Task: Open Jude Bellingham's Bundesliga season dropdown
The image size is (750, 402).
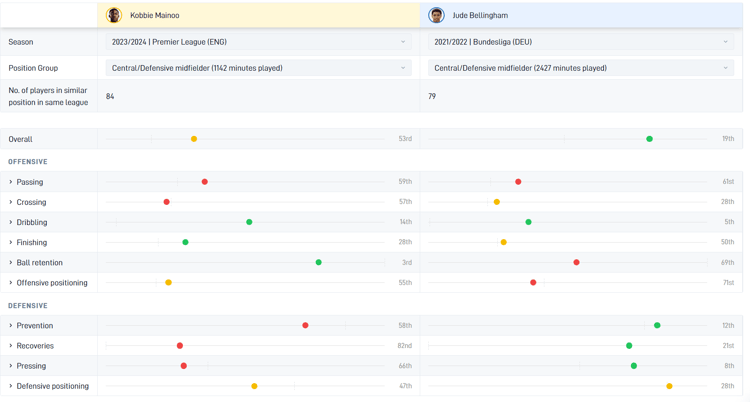Action: (x=580, y=42)
